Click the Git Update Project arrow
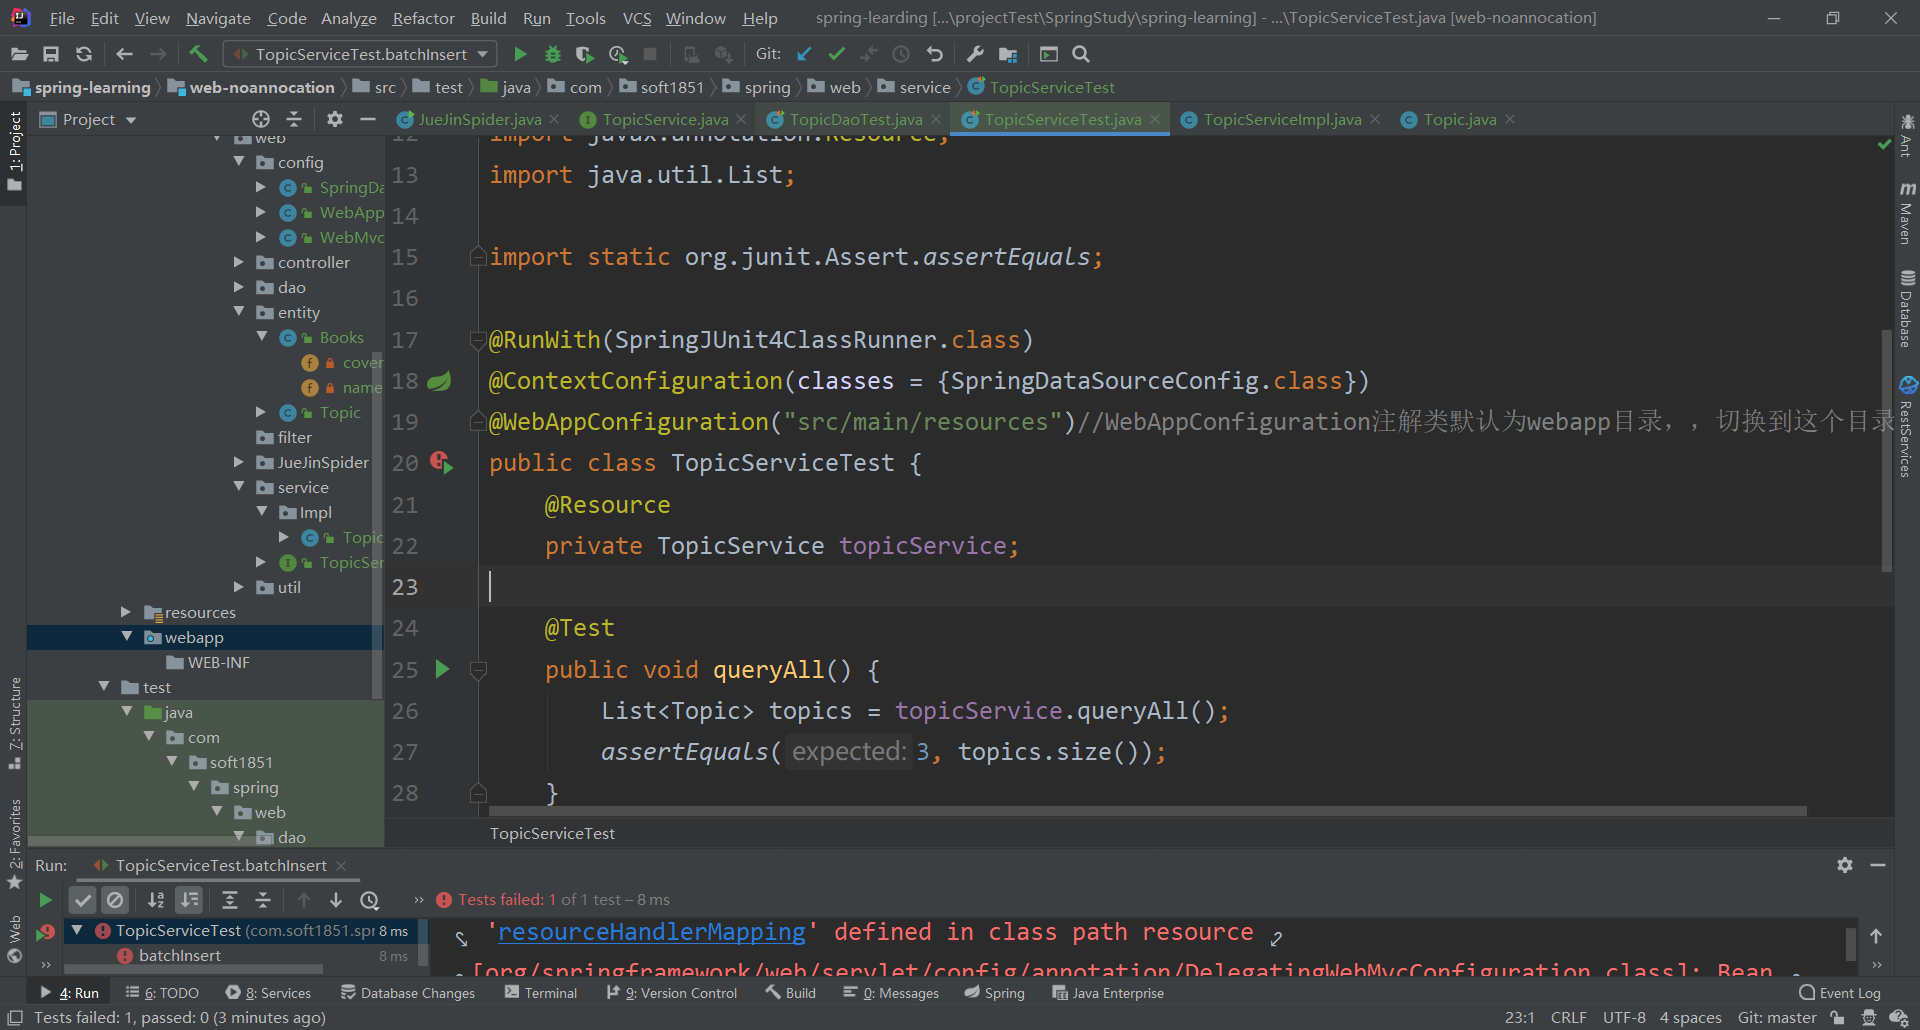 [x=804, y=54]
